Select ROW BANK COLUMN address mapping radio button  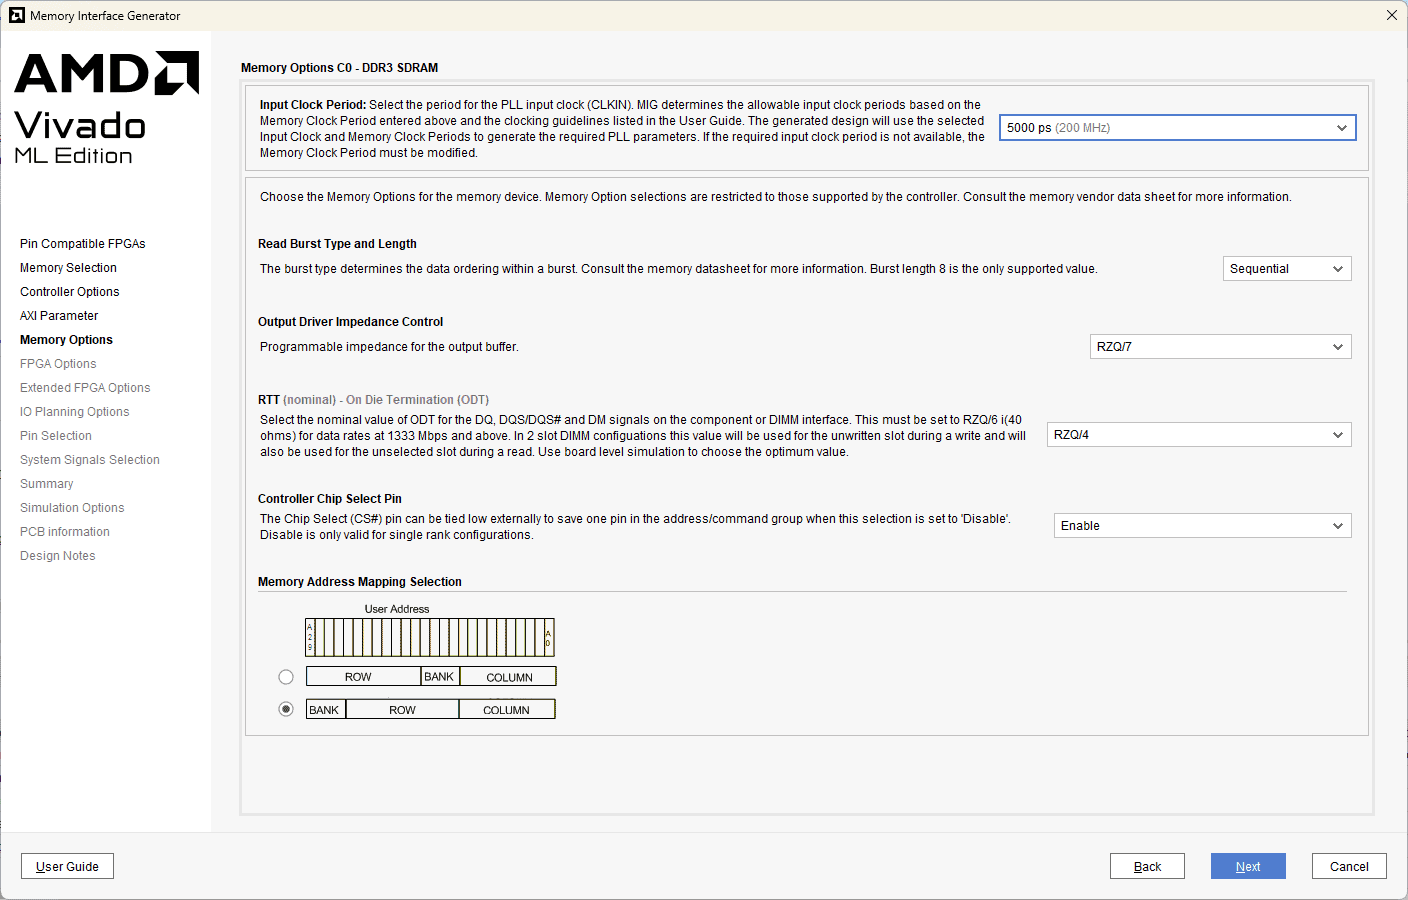point(286,677)
